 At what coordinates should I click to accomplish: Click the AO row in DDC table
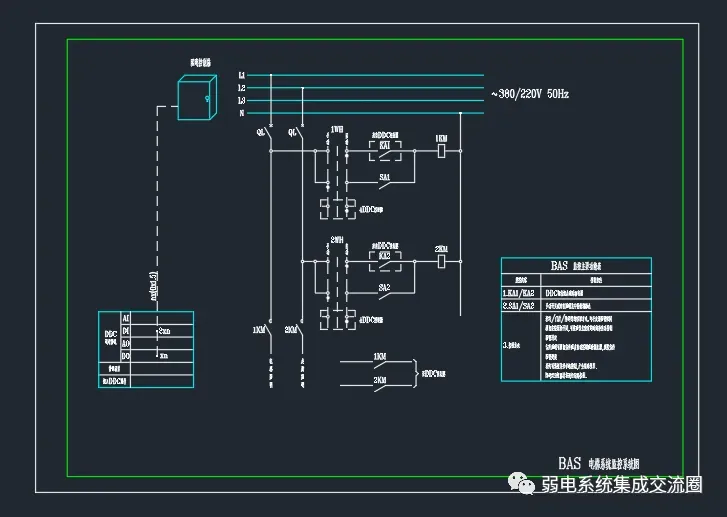(x=157, y=343)
